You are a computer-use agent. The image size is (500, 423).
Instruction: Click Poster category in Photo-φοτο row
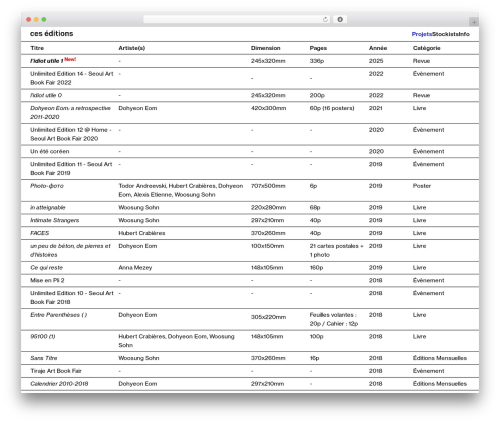pyautogui.click(x=422, y=186)
